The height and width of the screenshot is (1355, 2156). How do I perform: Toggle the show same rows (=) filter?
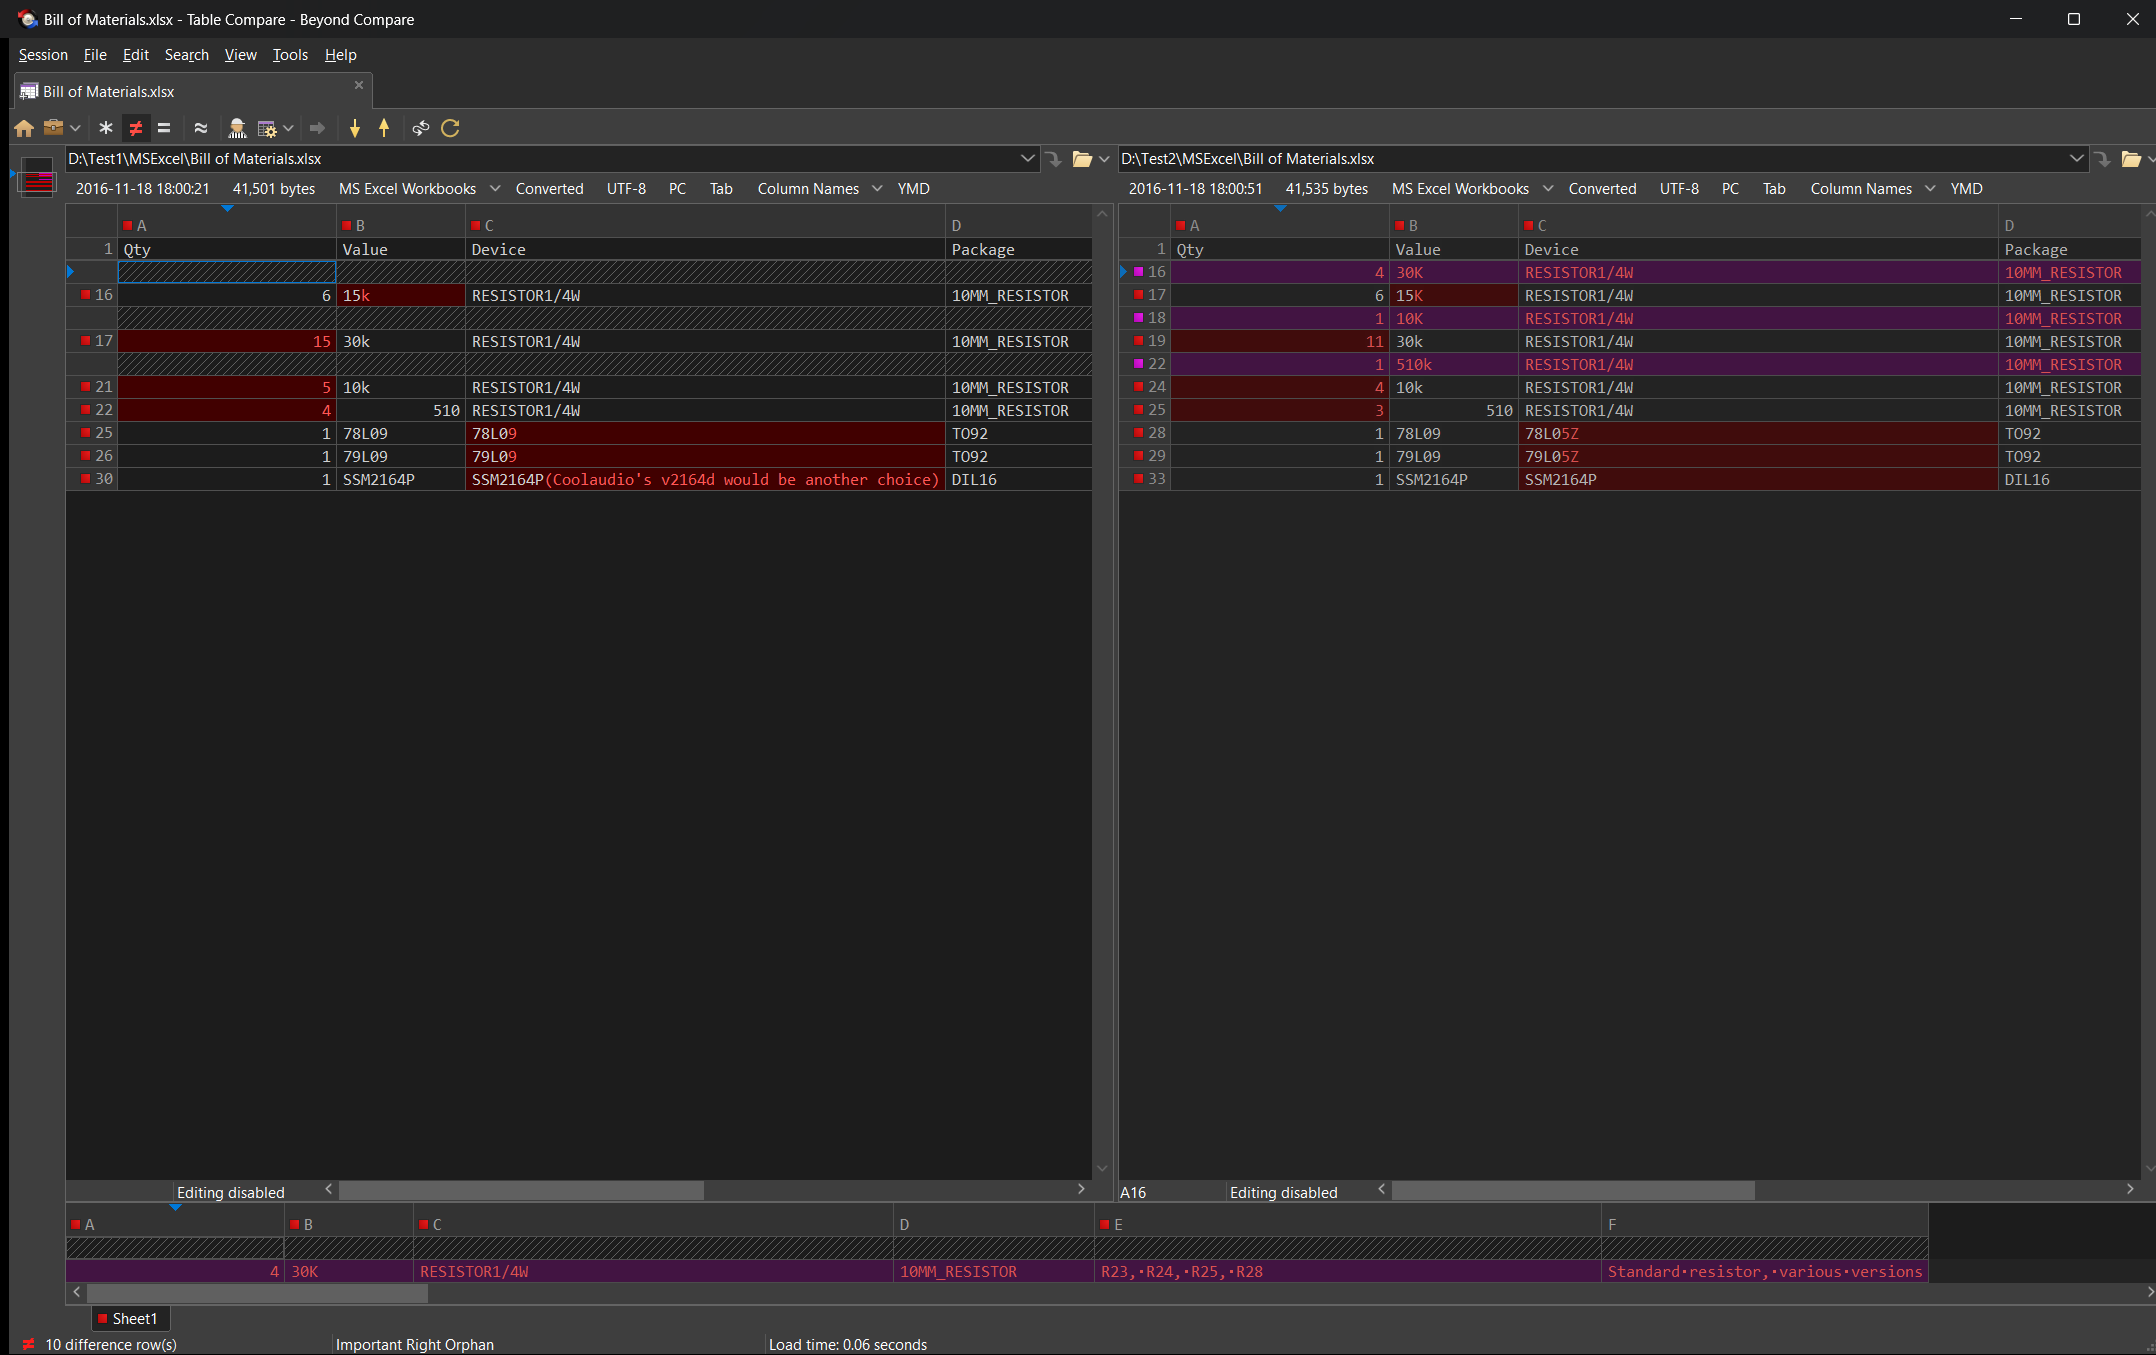pos(164,128)
